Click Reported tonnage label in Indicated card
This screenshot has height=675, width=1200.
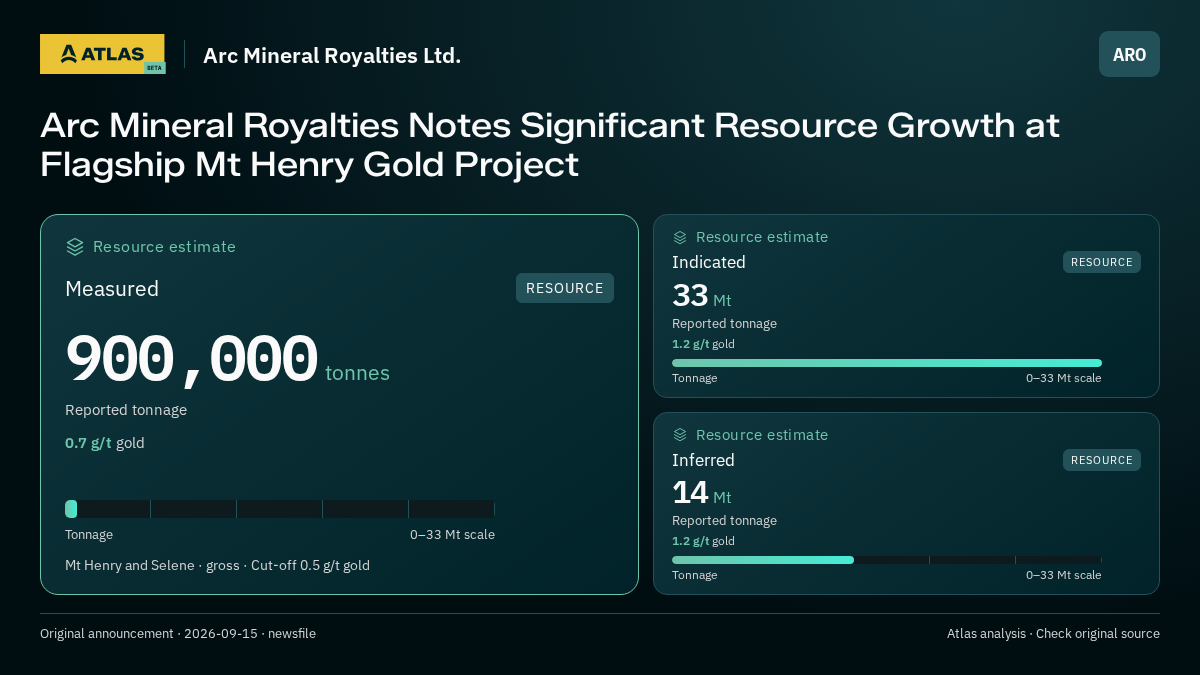pos(724,324)
